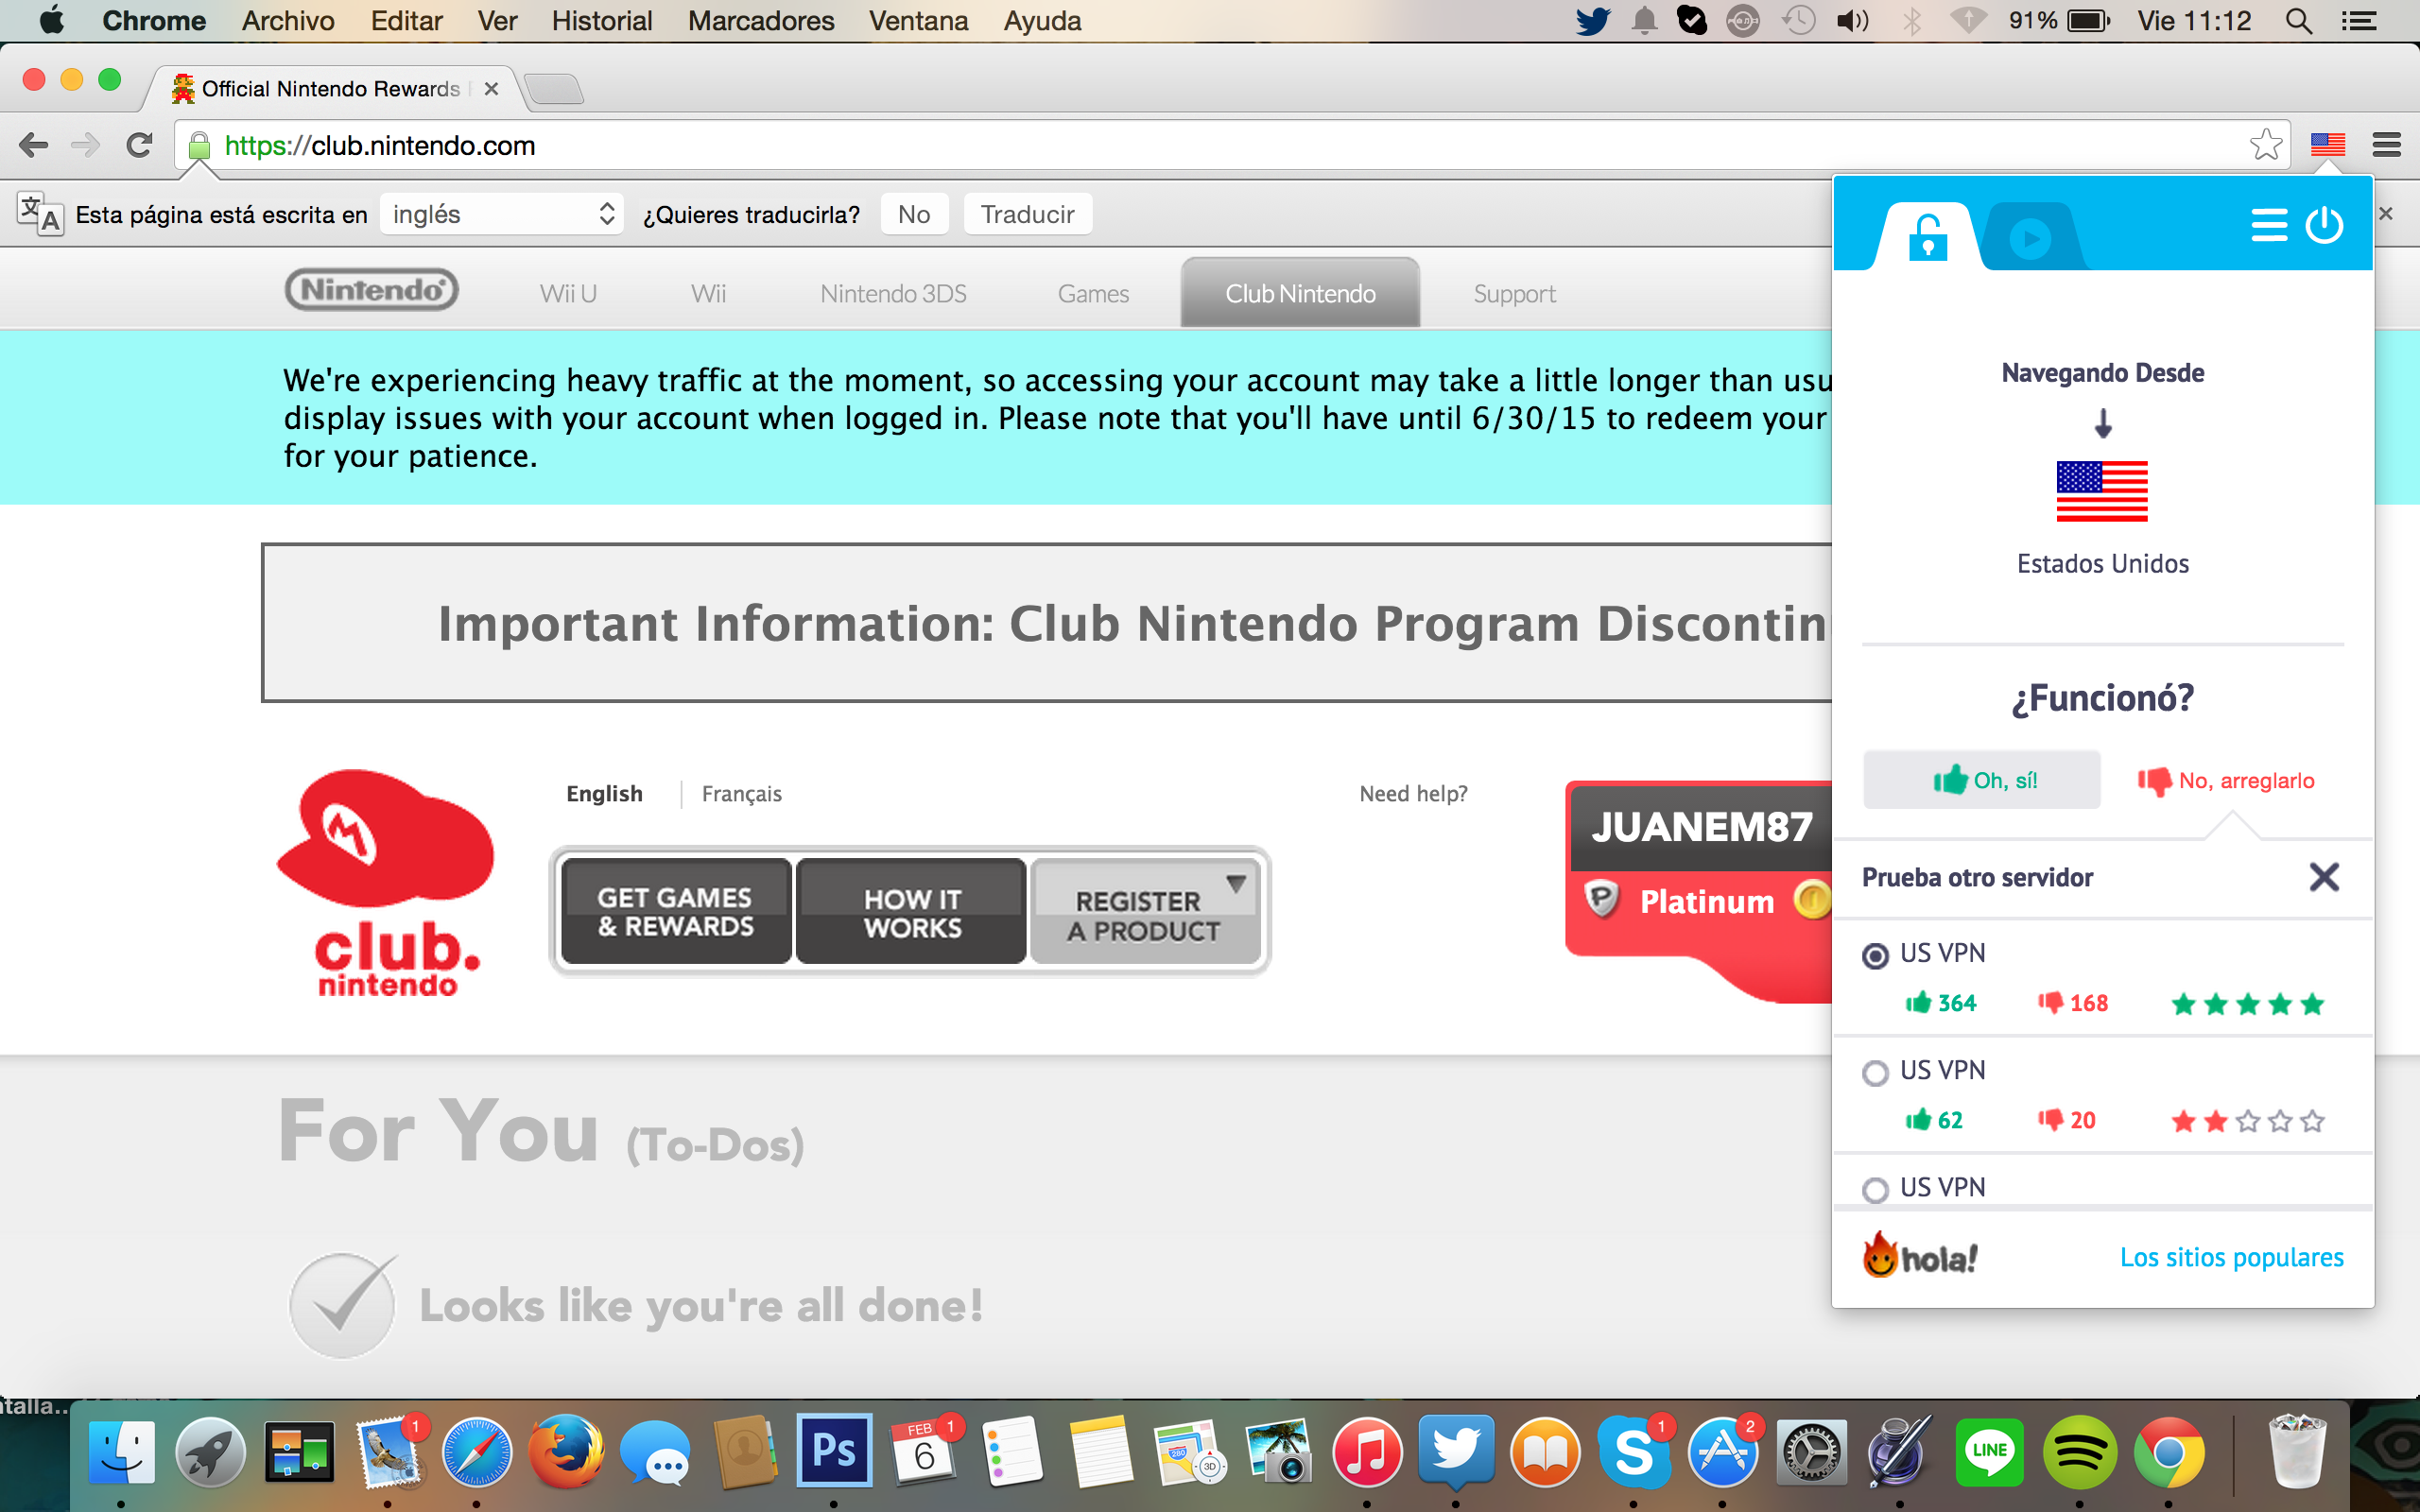The image size is (2420, 1512).
Task: Click 'No' in the translate bar
Action: coord(914,214)
